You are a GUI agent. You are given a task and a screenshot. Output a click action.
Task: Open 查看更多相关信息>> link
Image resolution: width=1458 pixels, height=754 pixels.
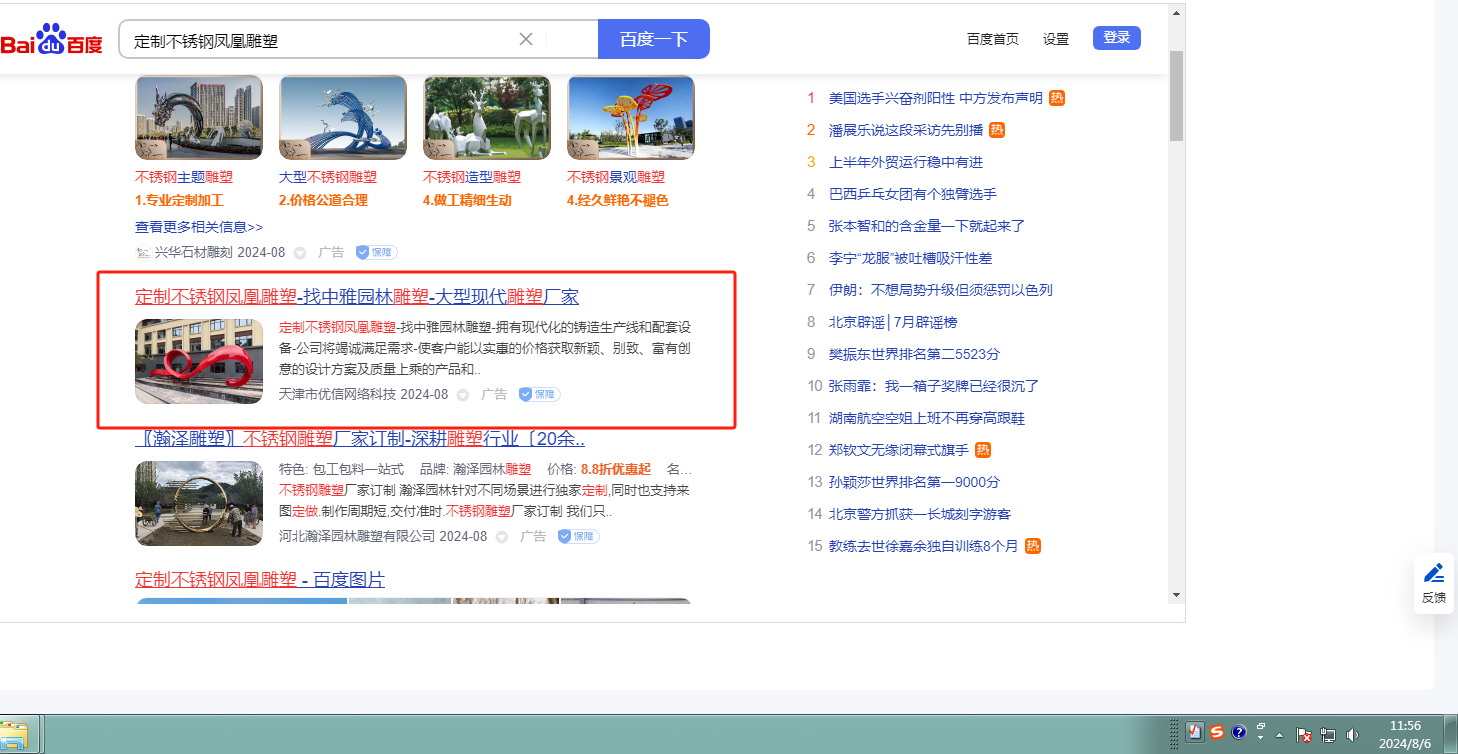pos(199,227)
